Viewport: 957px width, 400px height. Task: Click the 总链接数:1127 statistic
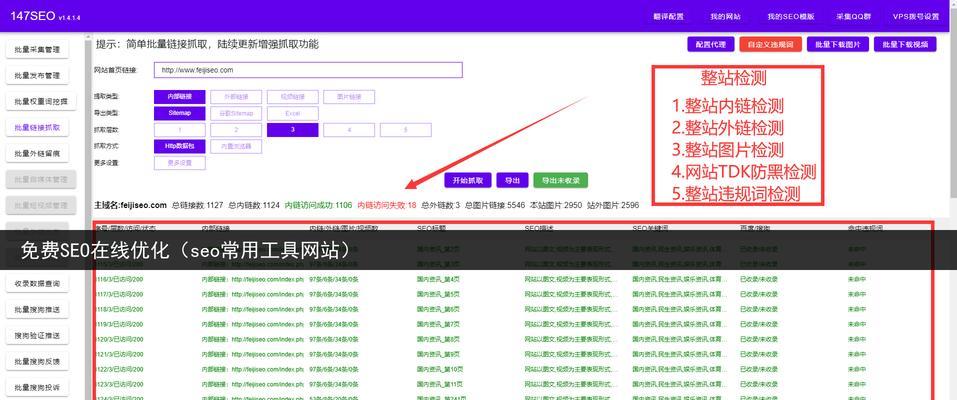[198, 205]
